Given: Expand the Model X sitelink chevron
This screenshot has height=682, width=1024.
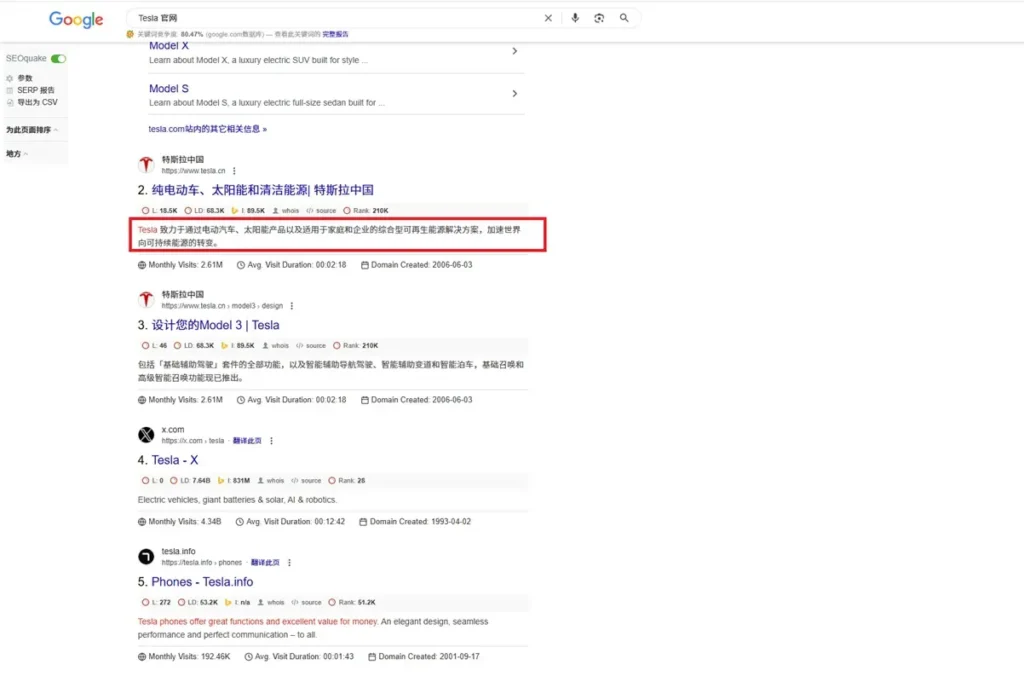Looking at the screenshot, I should [514, 51].
